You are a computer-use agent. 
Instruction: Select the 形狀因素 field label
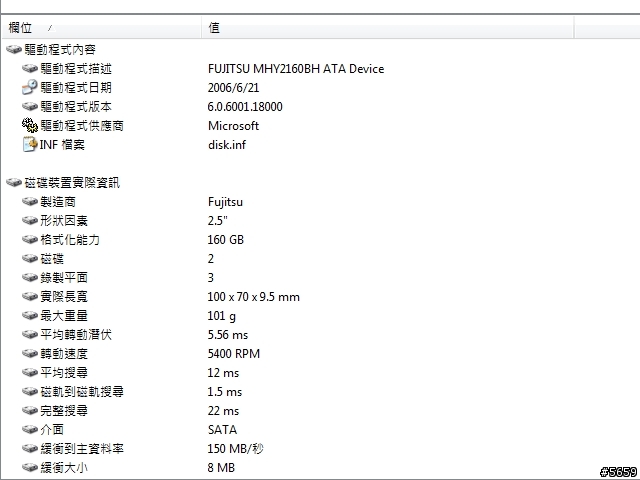pyautogui.click(x=64, y=221)
